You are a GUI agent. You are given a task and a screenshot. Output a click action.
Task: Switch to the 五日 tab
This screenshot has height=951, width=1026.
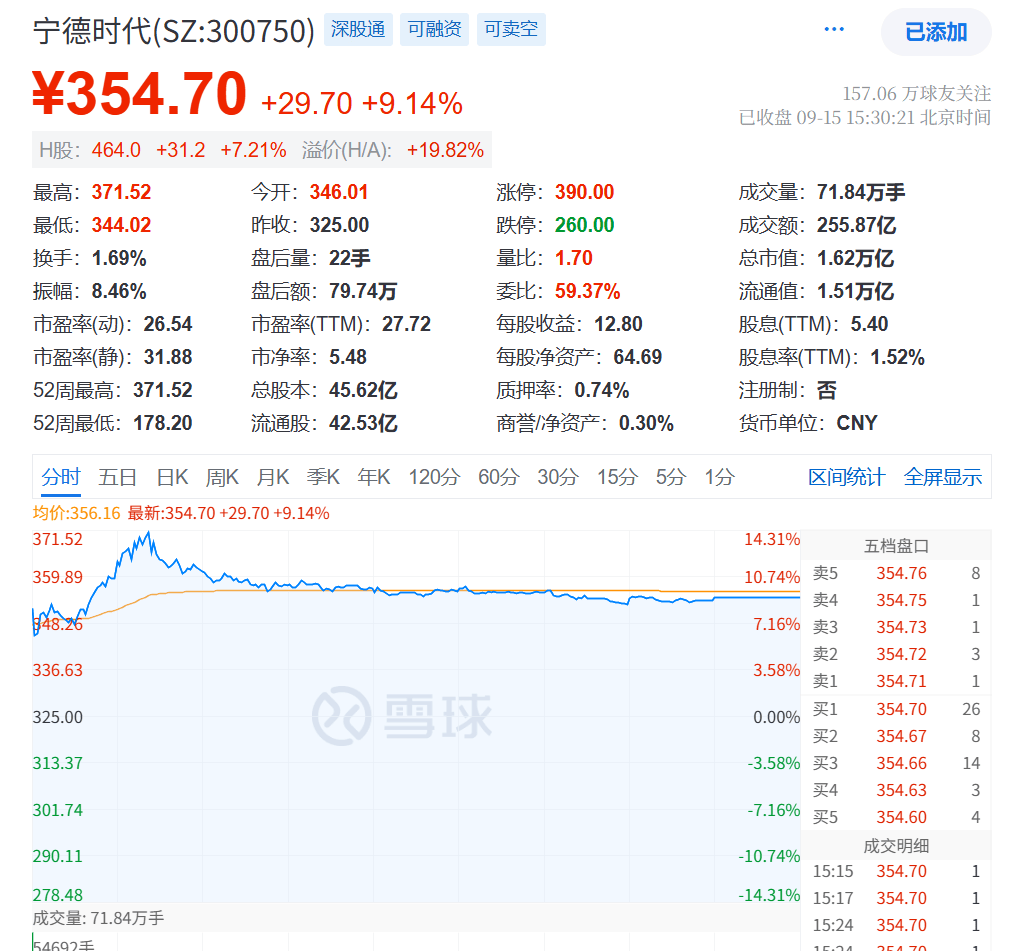118,477
